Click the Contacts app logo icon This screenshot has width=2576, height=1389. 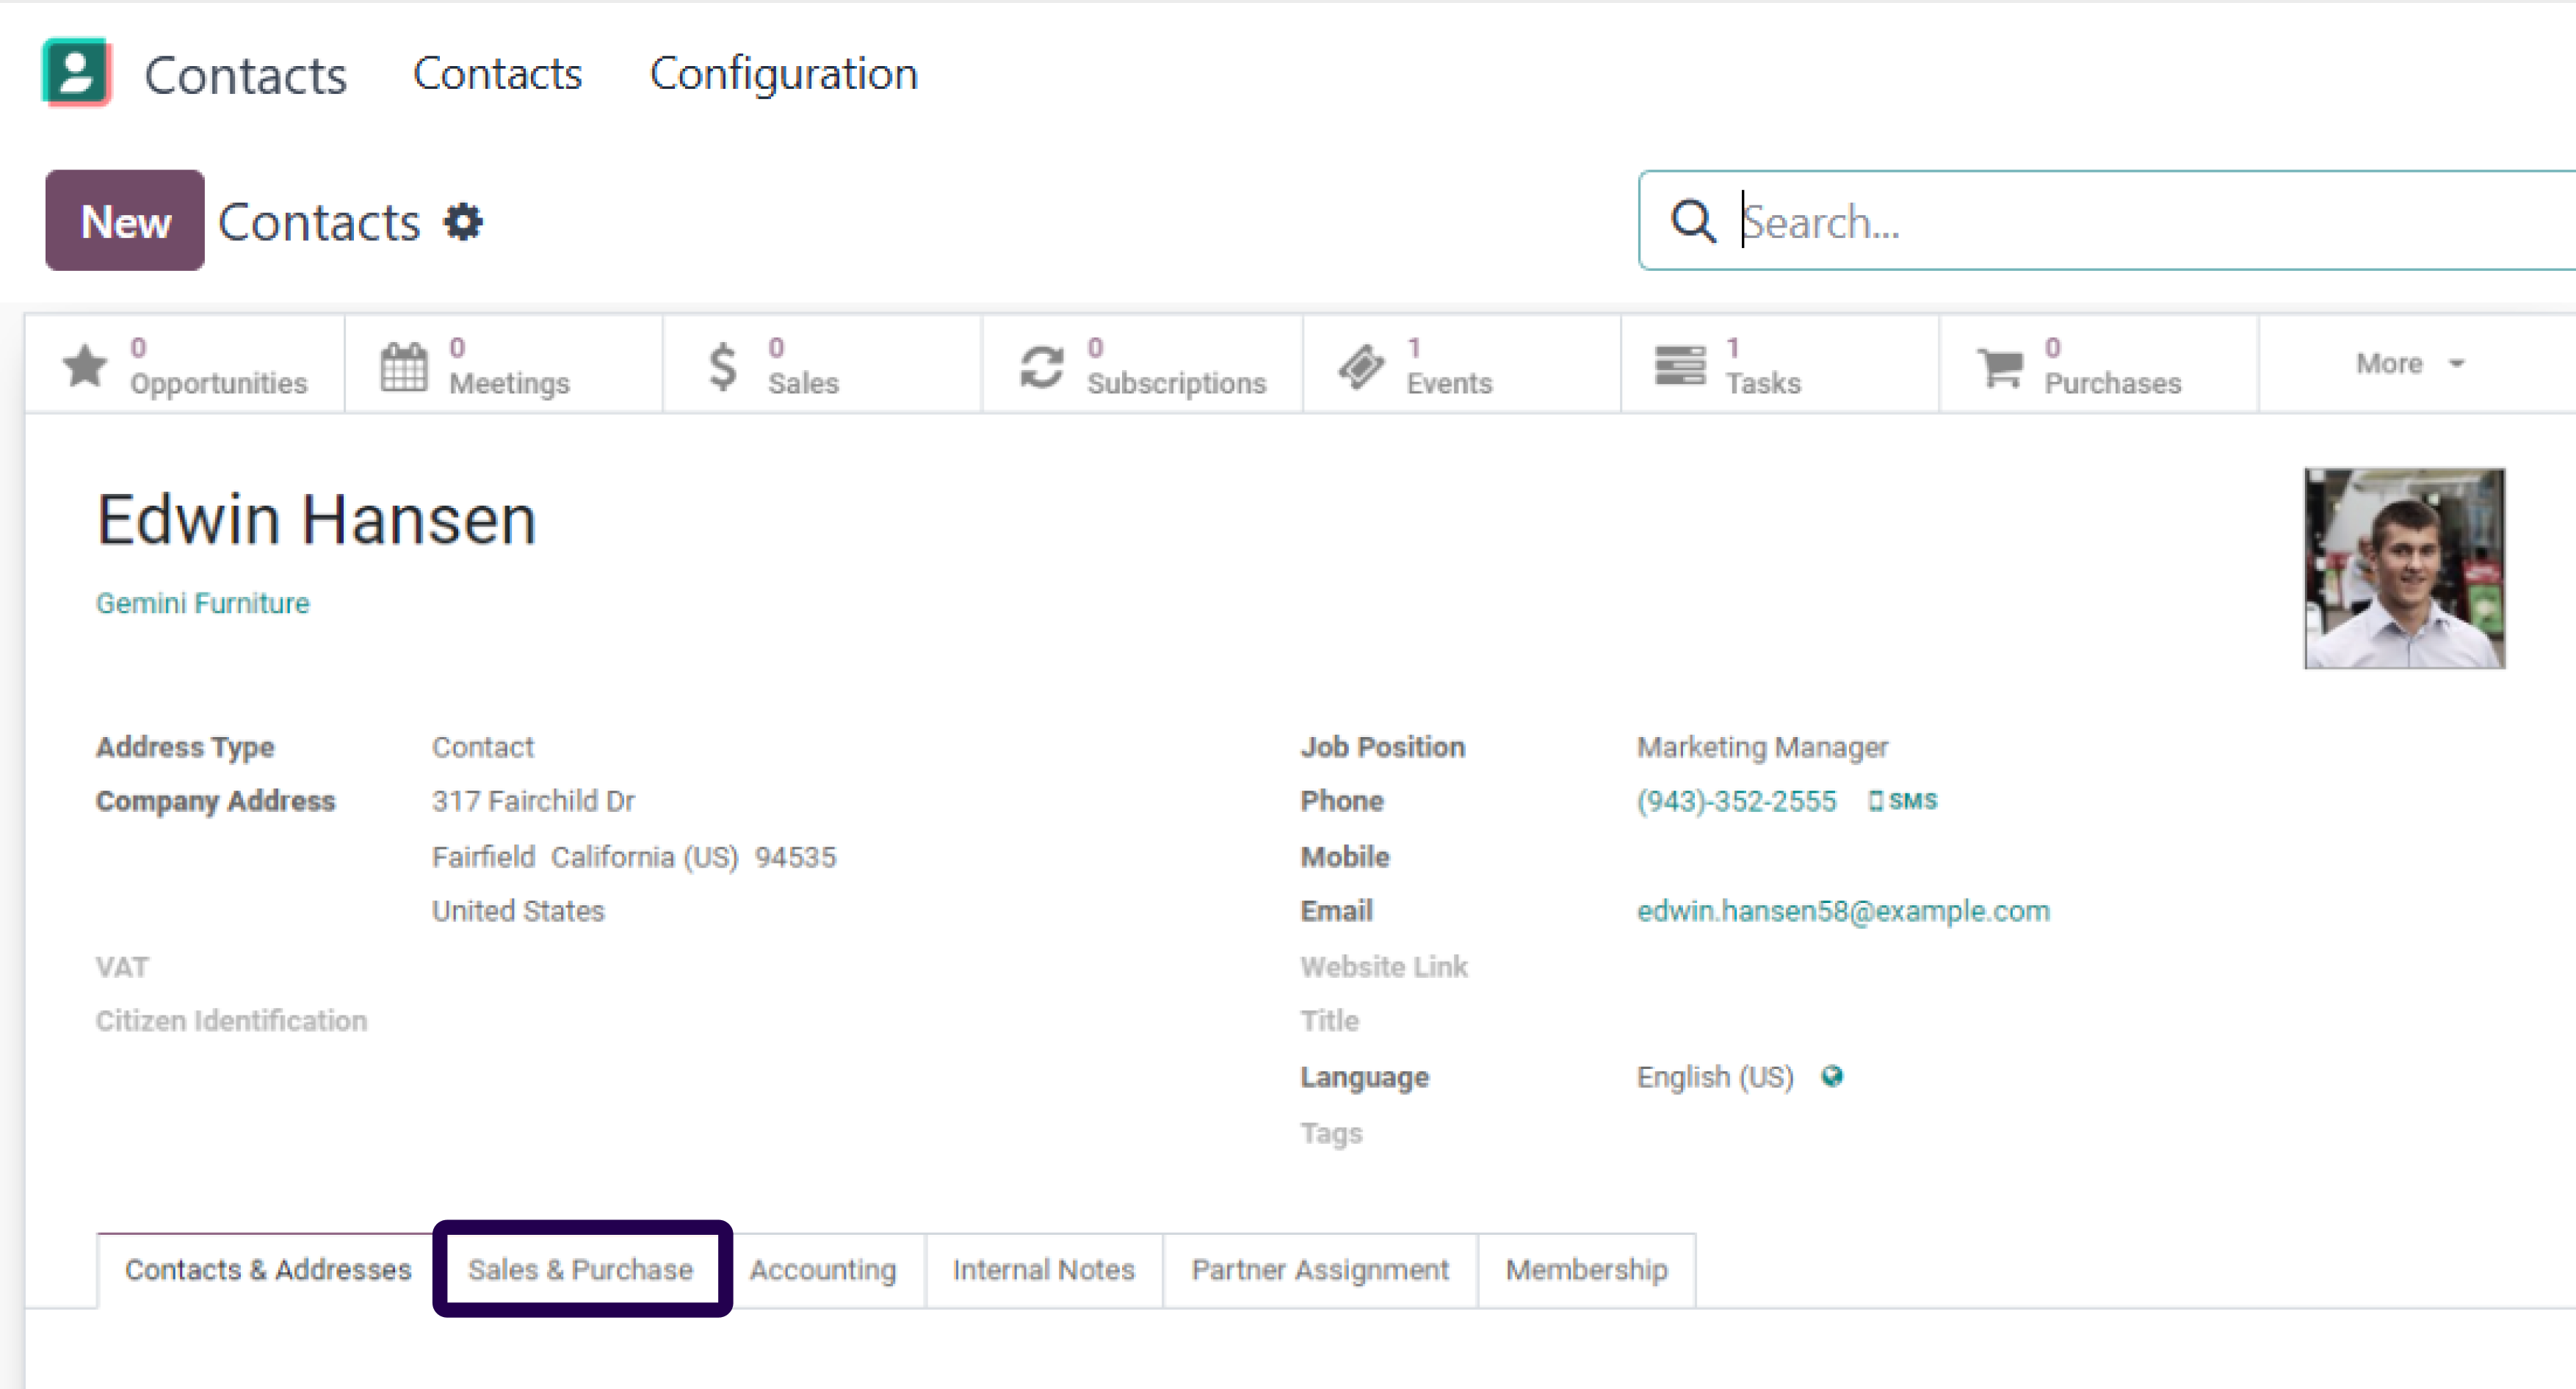click(x=76, y=72)
